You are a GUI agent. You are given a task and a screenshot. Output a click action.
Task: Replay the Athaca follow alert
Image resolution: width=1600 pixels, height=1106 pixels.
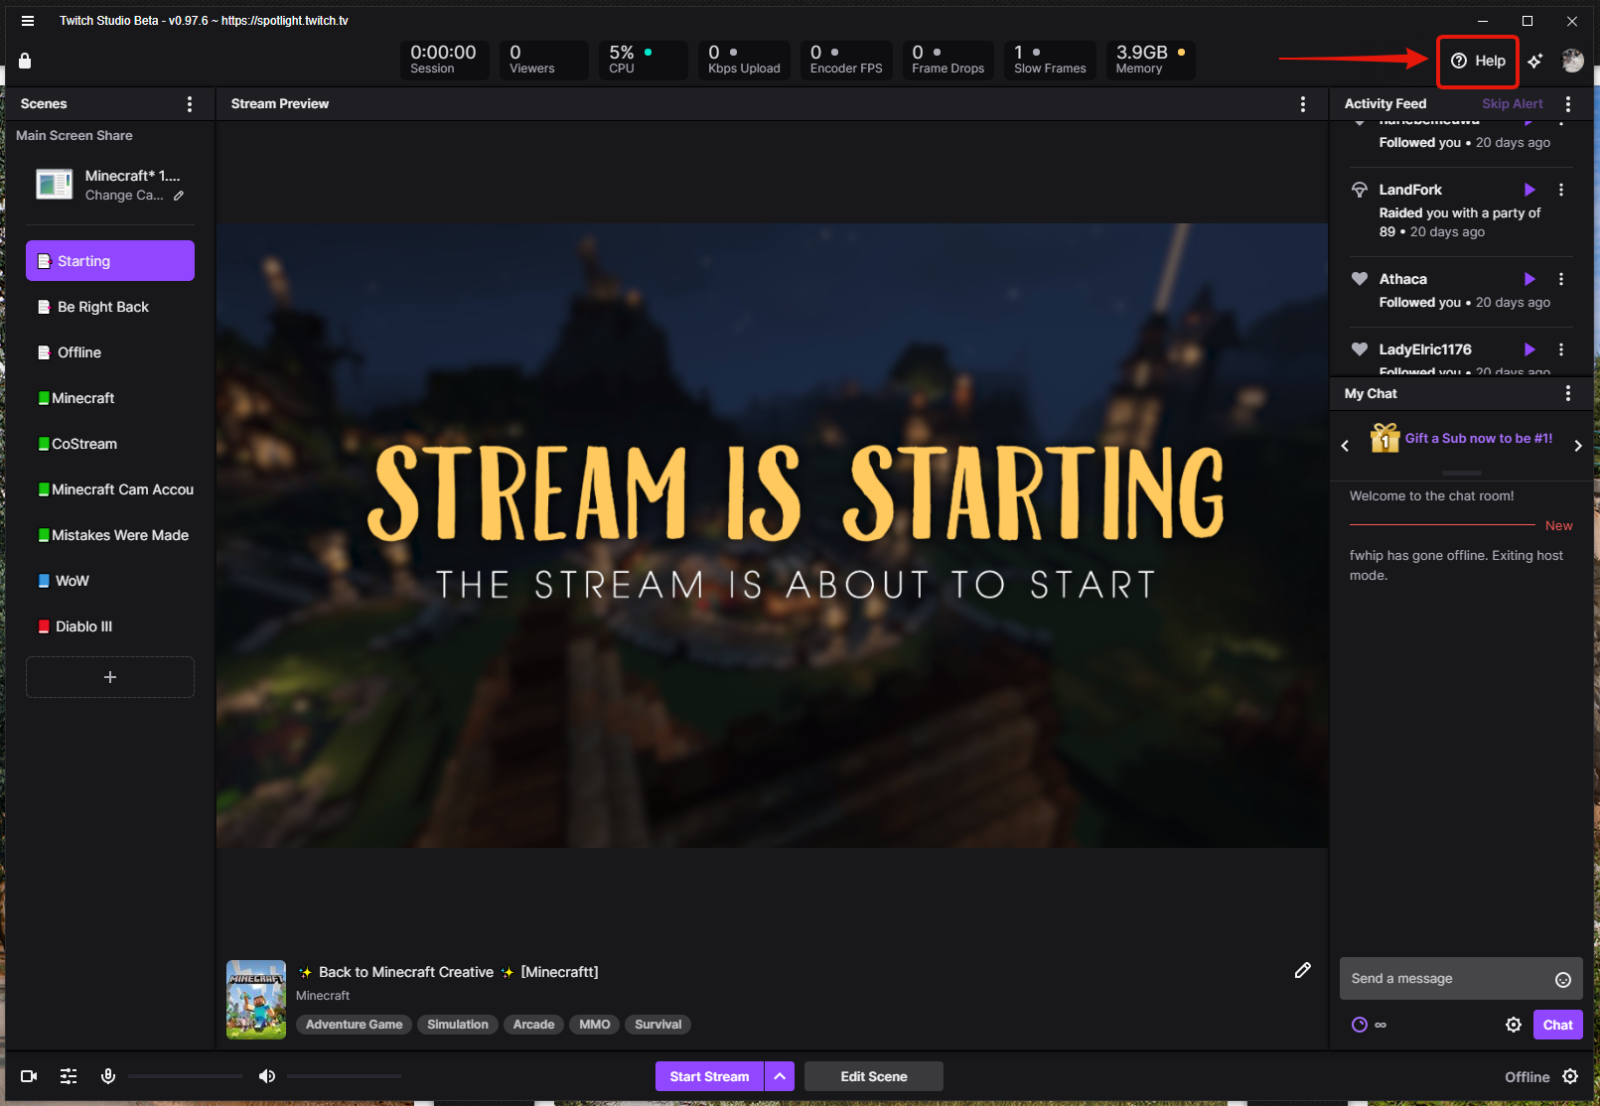pos(1529,279)
